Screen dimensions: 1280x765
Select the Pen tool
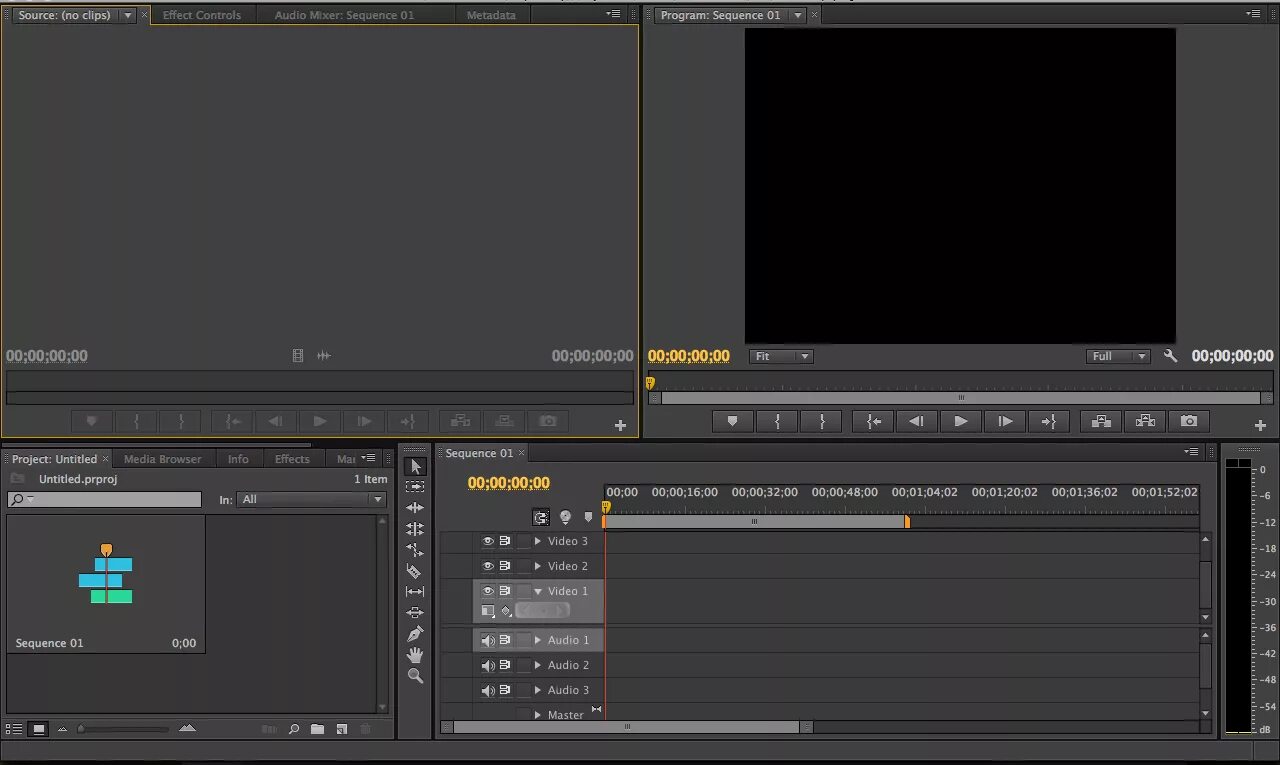pos(415,634)
